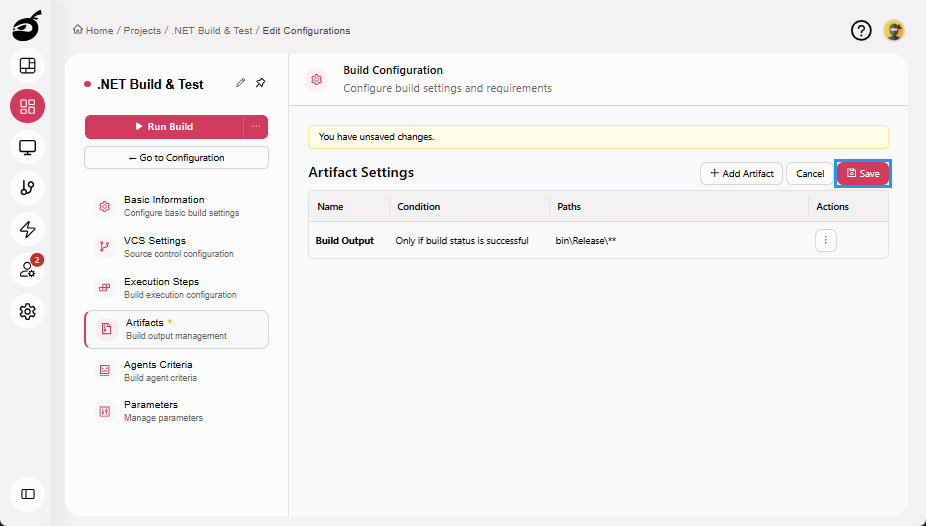Click the Execution Steps blocks icon
This screenshot has width=926, height=526.
click(105, 287)
